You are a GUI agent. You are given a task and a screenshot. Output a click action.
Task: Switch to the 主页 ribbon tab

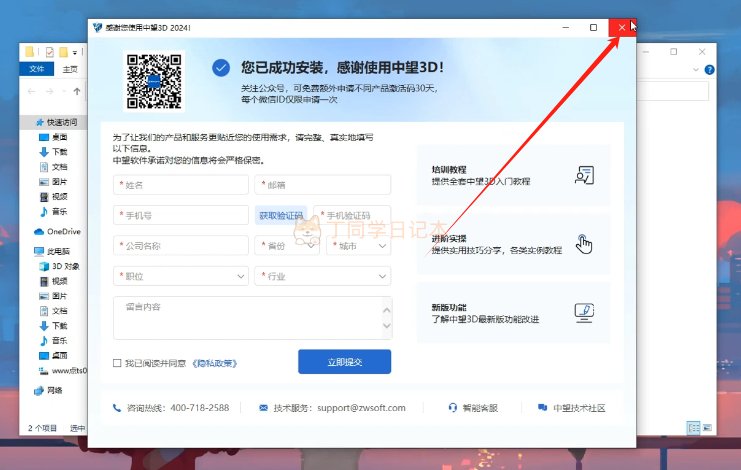pos(69,69)
